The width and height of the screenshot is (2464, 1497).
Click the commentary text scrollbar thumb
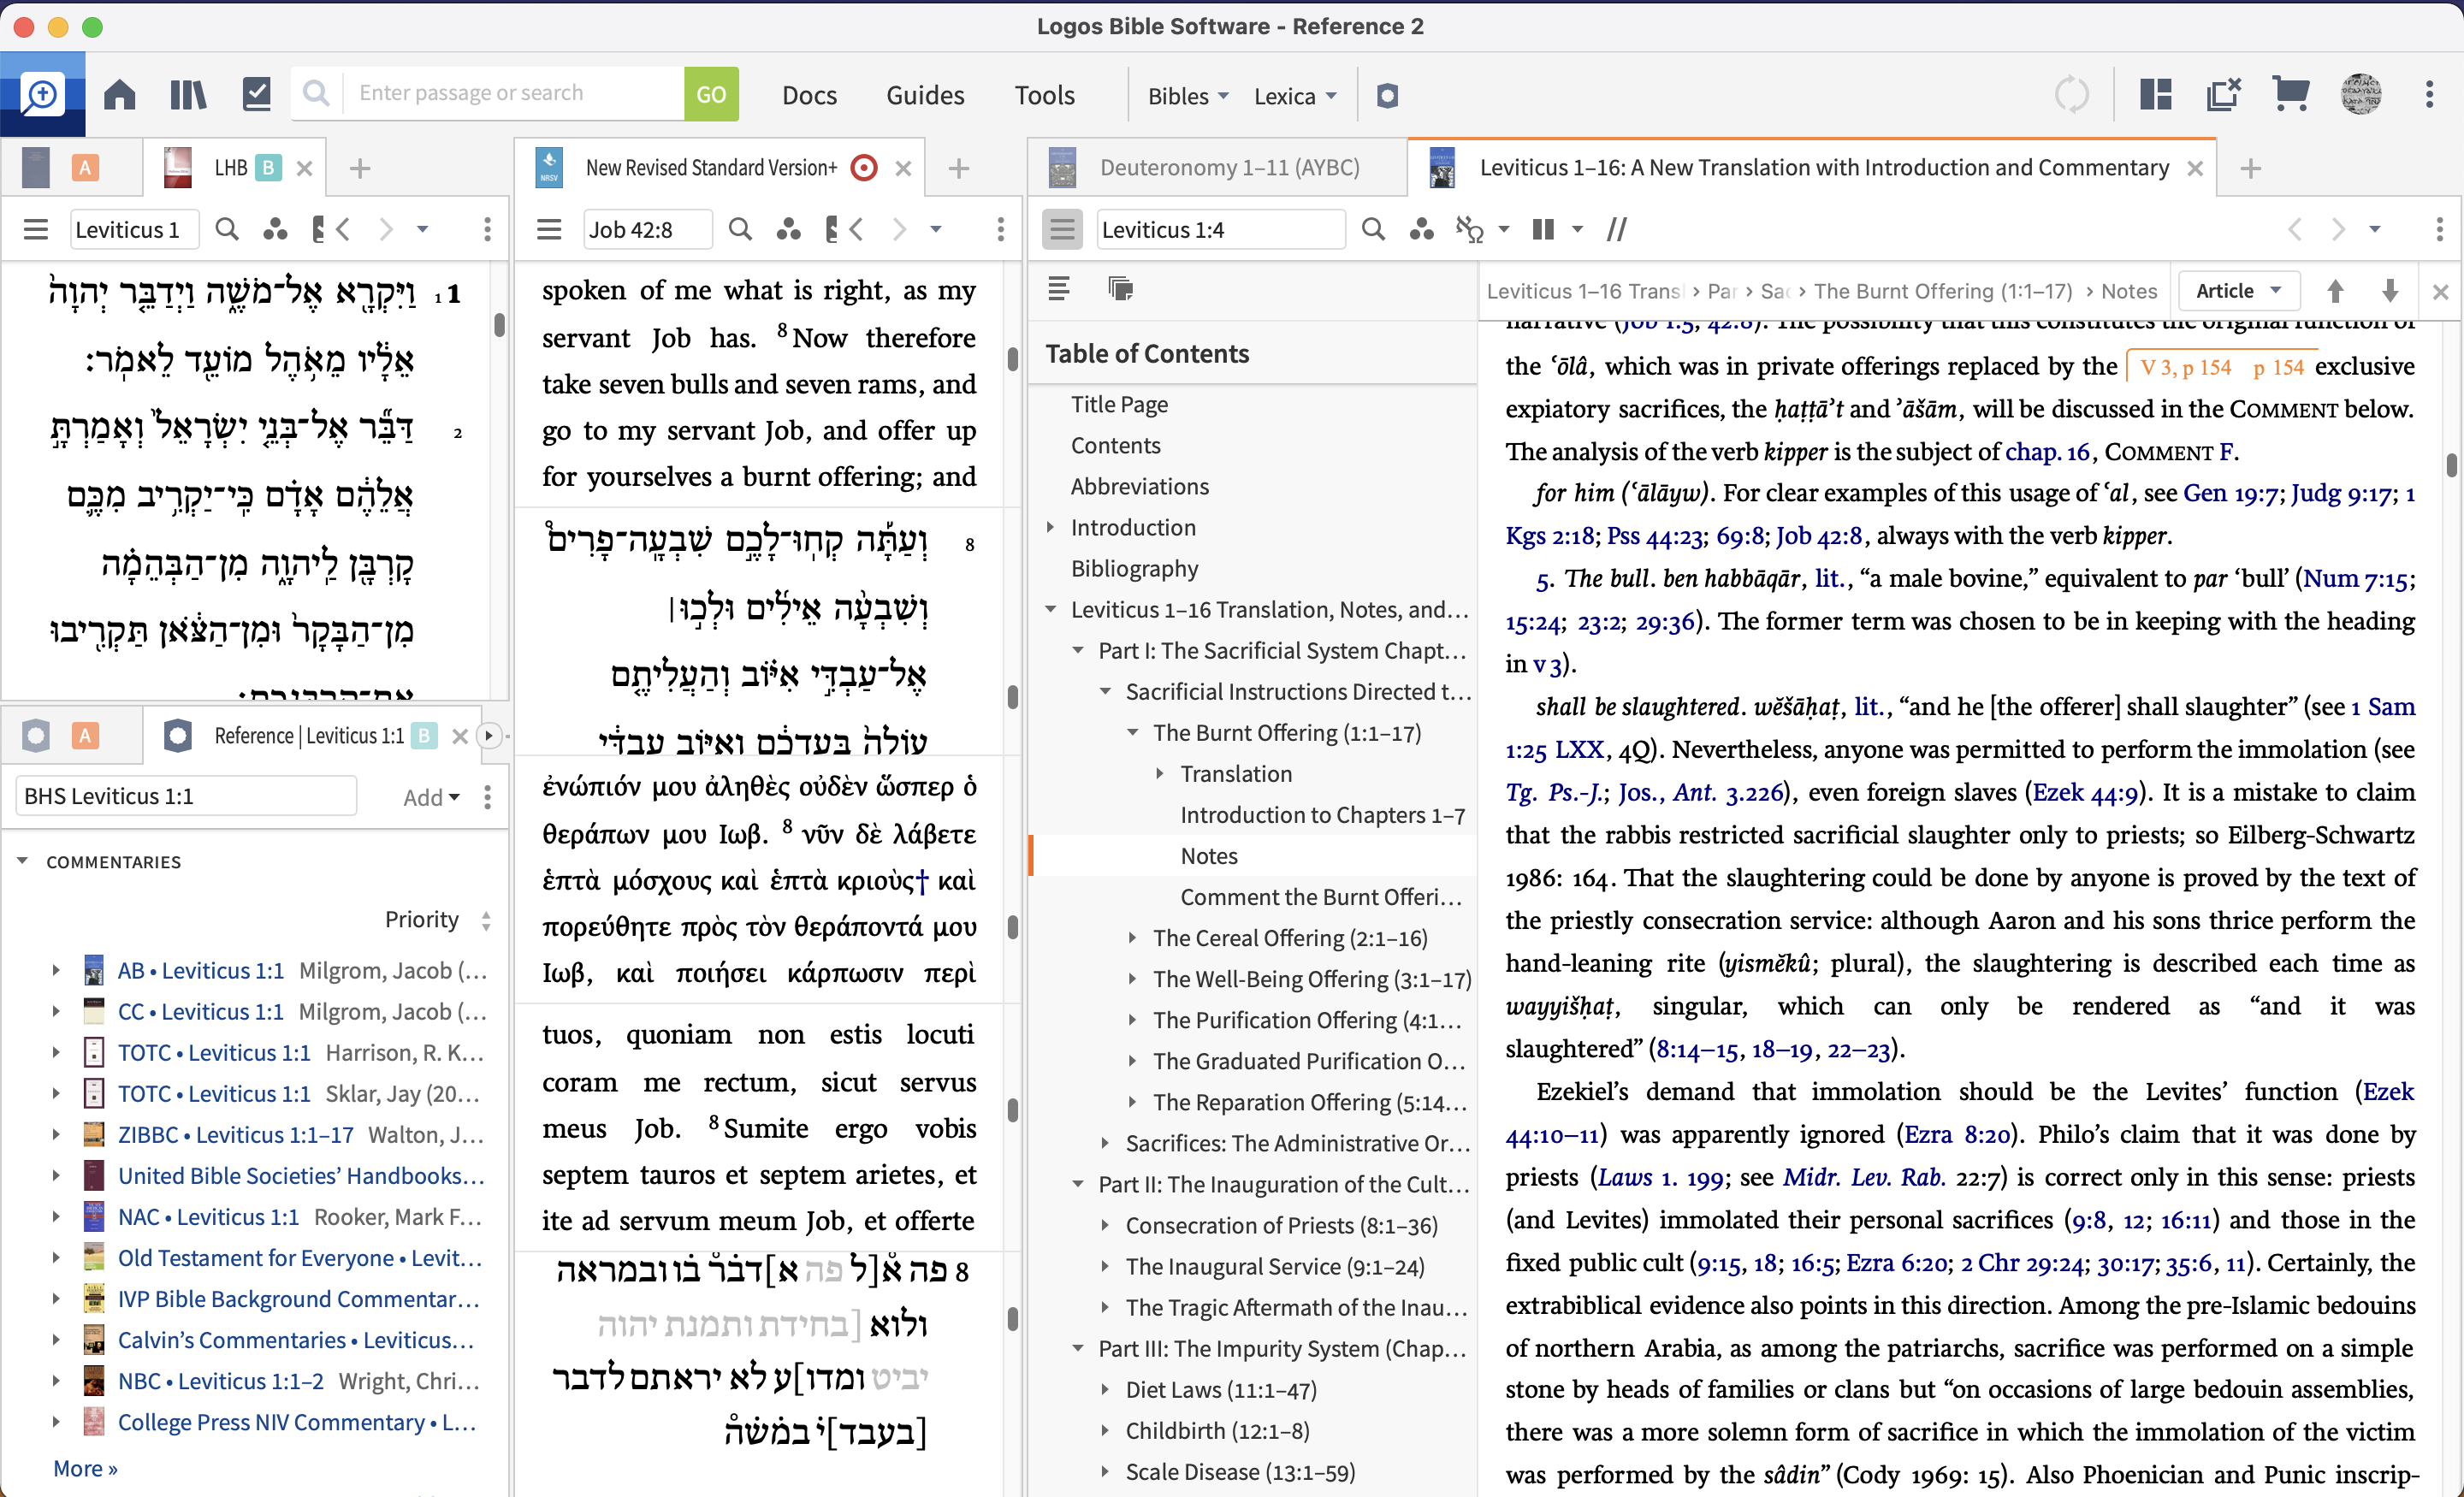pos(2450,465)
